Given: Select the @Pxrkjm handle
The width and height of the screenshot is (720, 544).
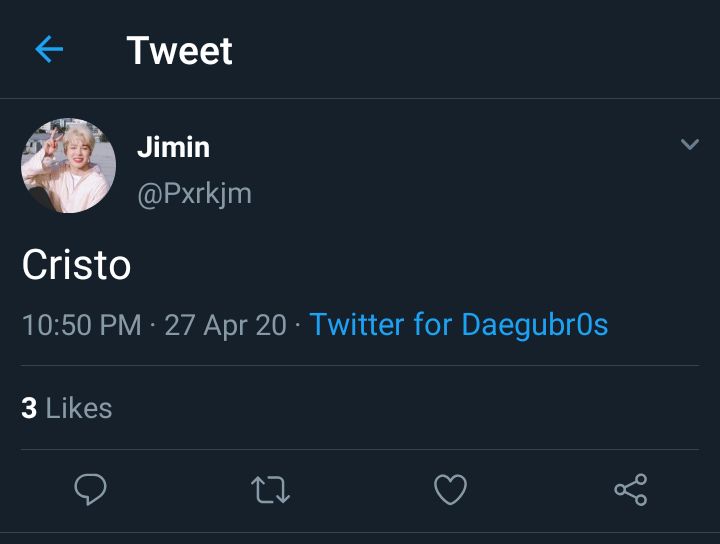Looking at the screenshot, I should (194, 194).
